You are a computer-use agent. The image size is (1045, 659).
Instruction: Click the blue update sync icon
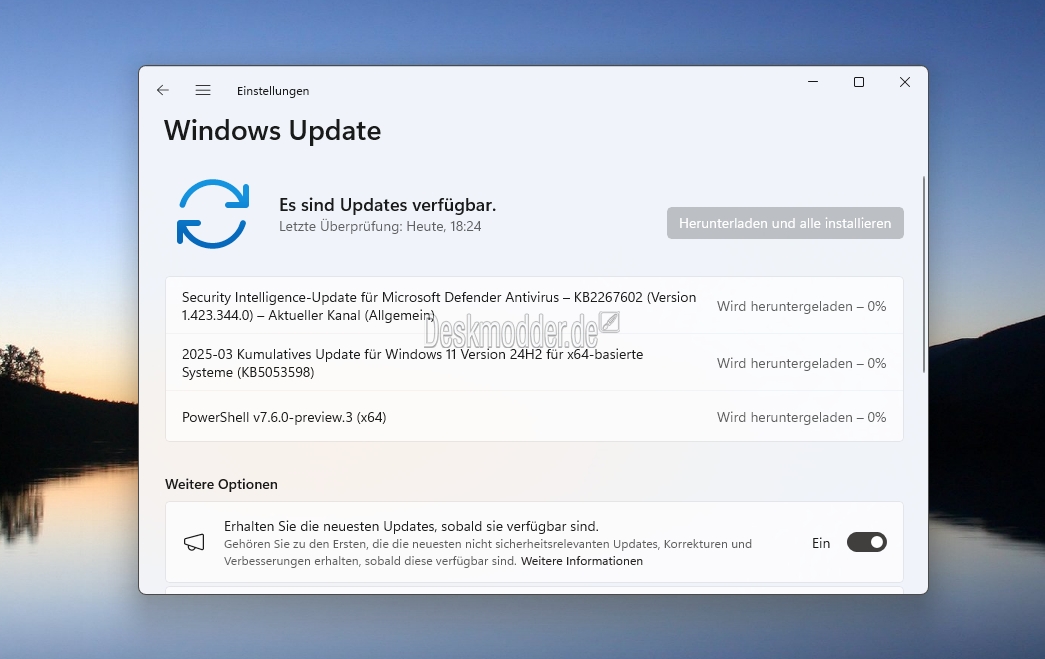pyautogui.click(x=213, y=214)
